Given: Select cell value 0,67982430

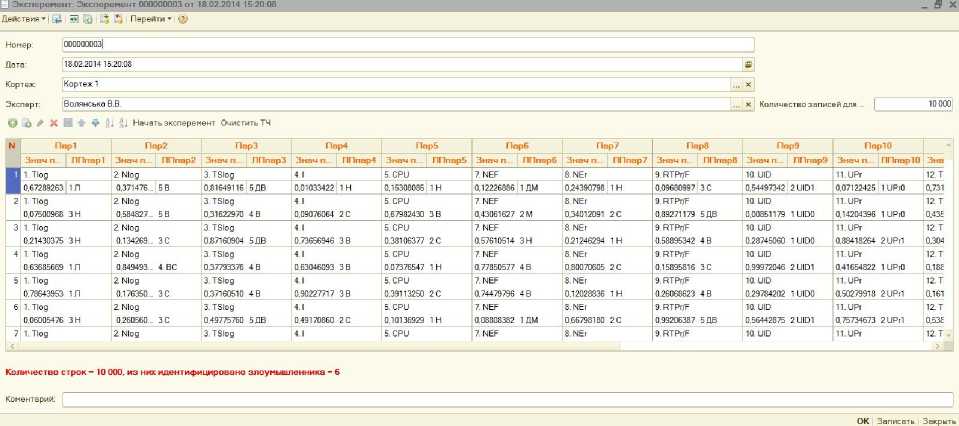Looking at the screenshot, I should point(405,215).
